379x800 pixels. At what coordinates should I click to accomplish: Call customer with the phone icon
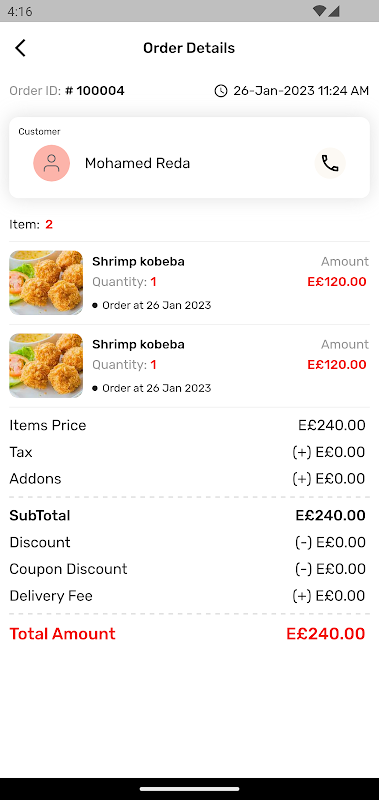pyautogui.click(x=330, y=163)
